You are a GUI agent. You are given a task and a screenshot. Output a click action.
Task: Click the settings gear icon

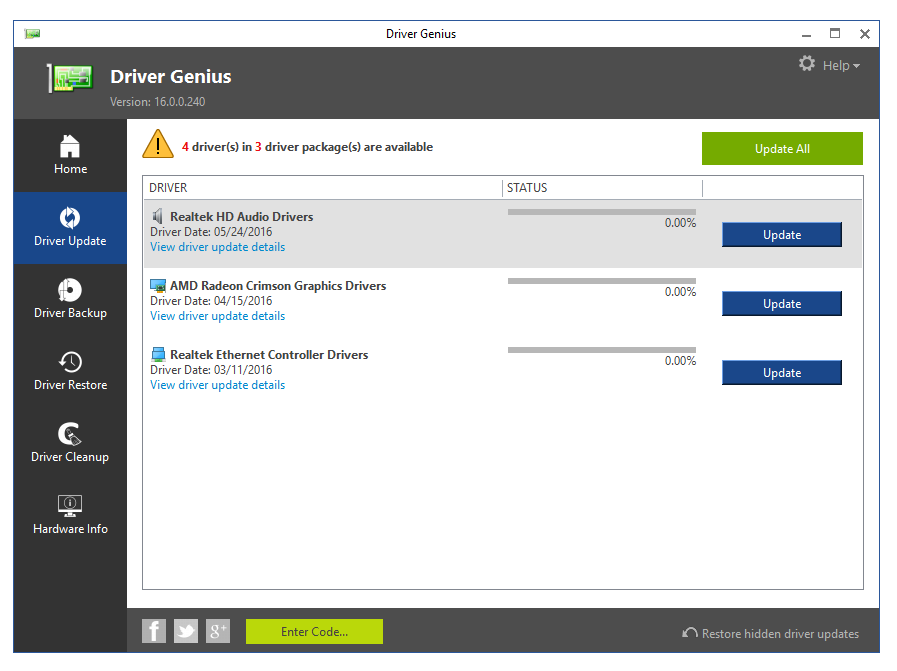[807, 64]
